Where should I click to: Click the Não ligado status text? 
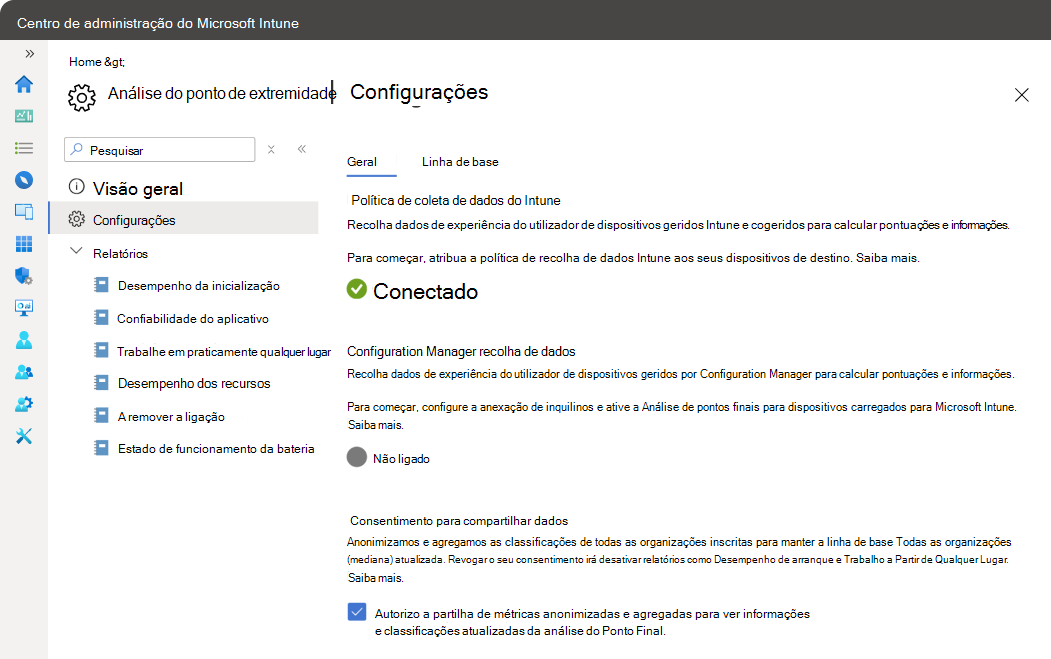[401, 459]
